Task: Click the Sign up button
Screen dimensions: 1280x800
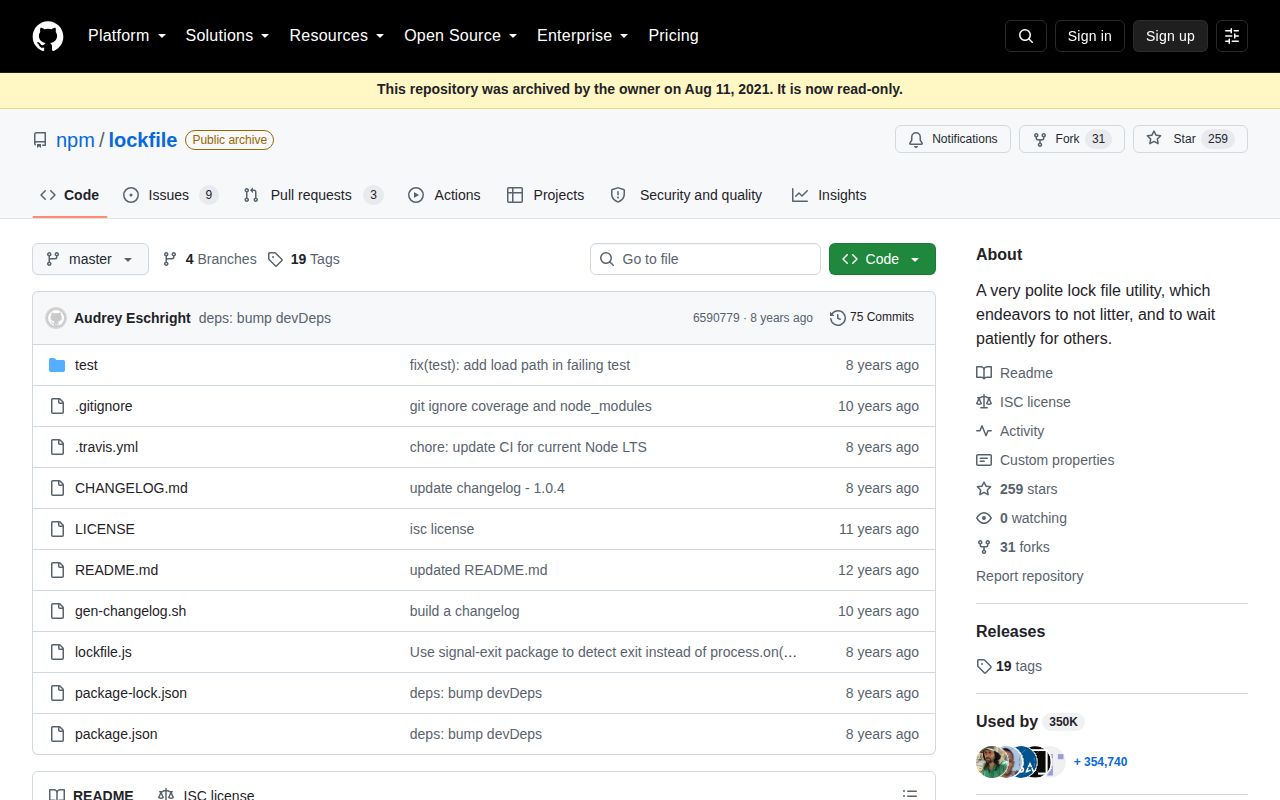Action: pyautogui.click(x=1170, y=36)
